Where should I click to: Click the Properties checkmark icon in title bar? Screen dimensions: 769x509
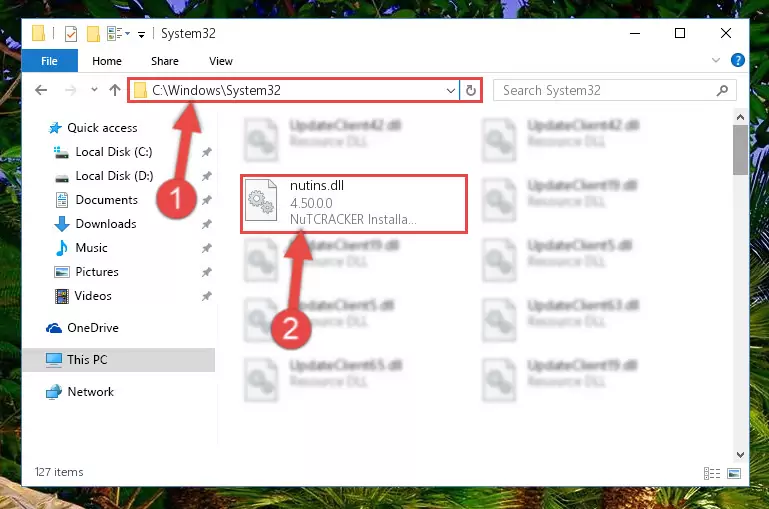coord(71,34)
